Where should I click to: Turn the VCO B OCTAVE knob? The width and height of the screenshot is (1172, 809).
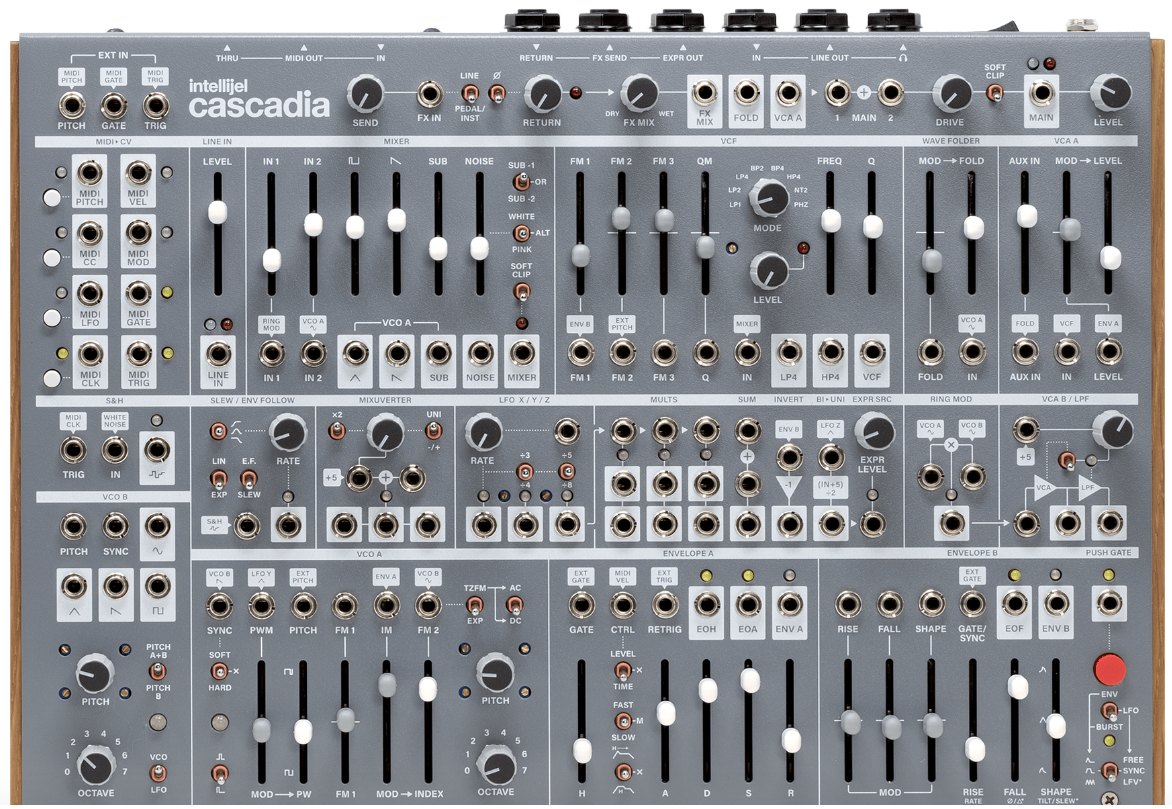click(x=95, y=763)
